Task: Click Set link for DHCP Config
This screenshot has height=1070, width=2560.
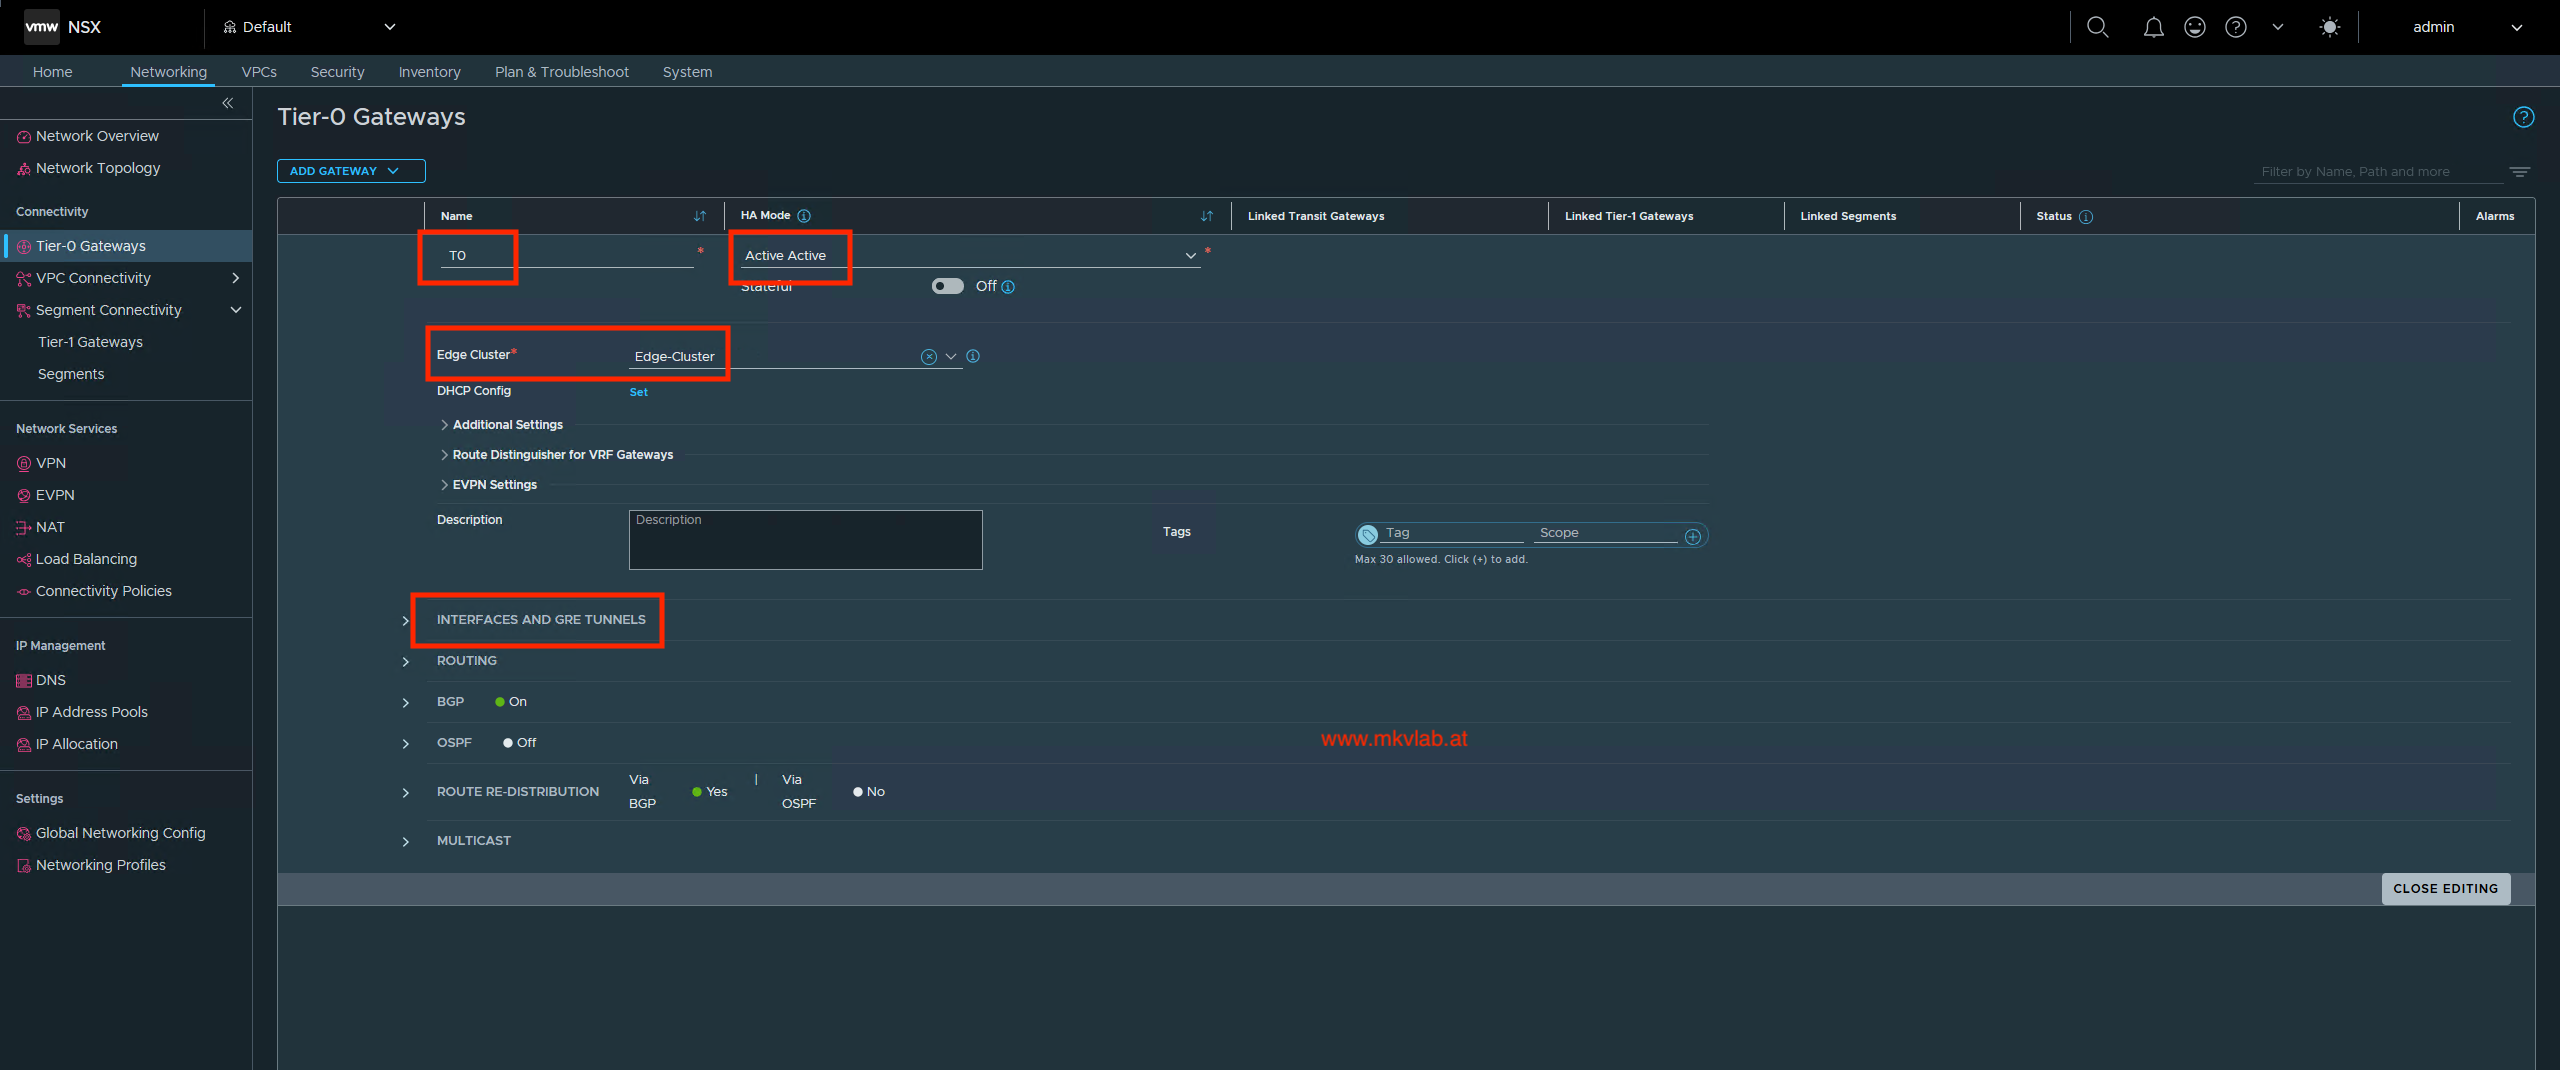Action: click(638, 392)
